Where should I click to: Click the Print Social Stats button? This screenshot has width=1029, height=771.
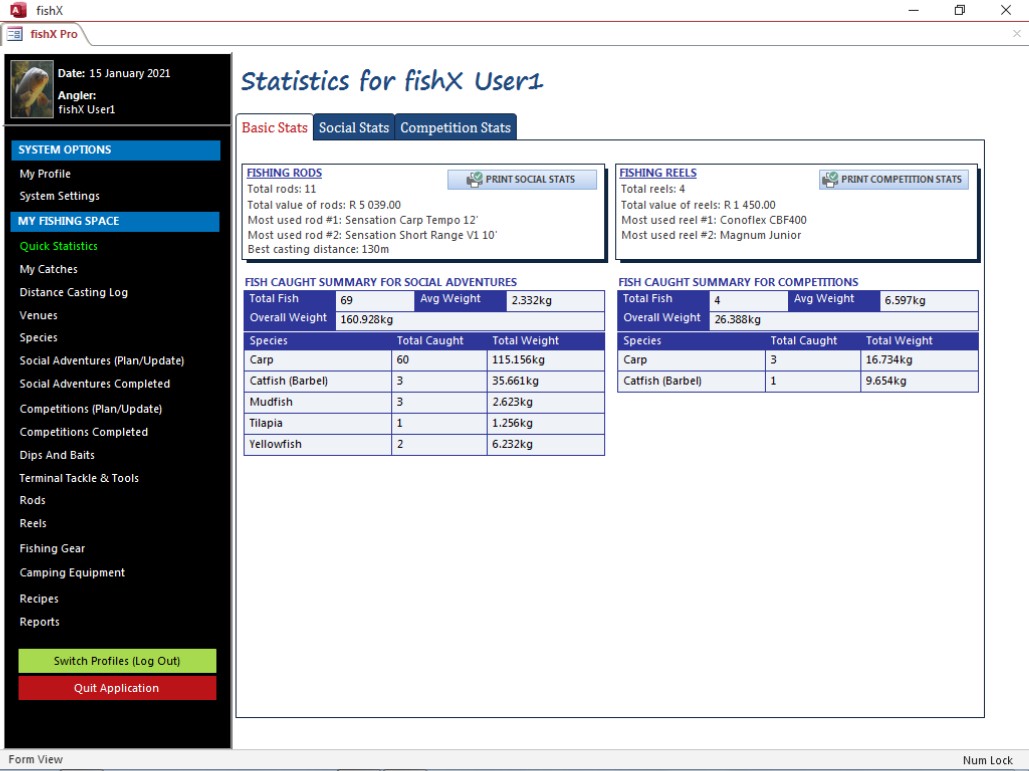point(521,180)
